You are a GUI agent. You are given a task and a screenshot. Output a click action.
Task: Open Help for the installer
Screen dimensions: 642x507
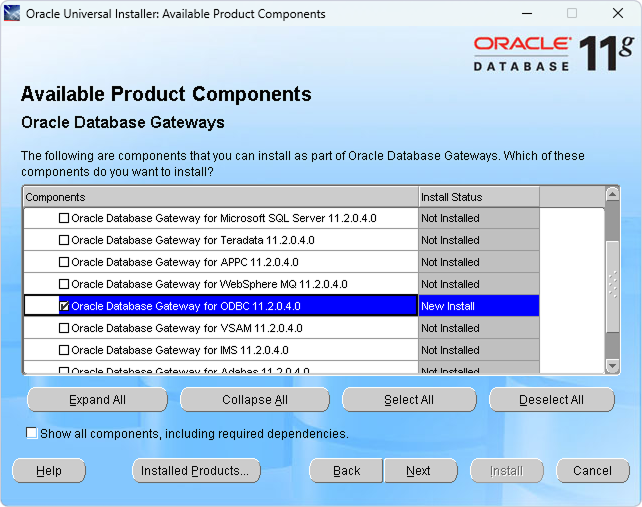(x=49, y=471)
